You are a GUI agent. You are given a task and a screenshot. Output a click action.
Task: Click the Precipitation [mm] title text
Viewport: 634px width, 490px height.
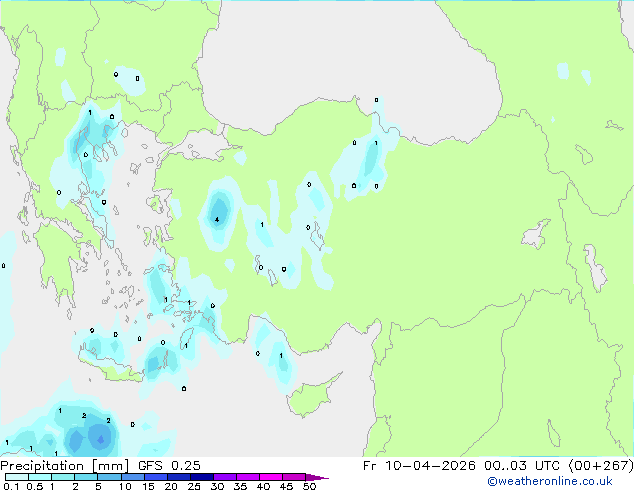pos(64,466)
